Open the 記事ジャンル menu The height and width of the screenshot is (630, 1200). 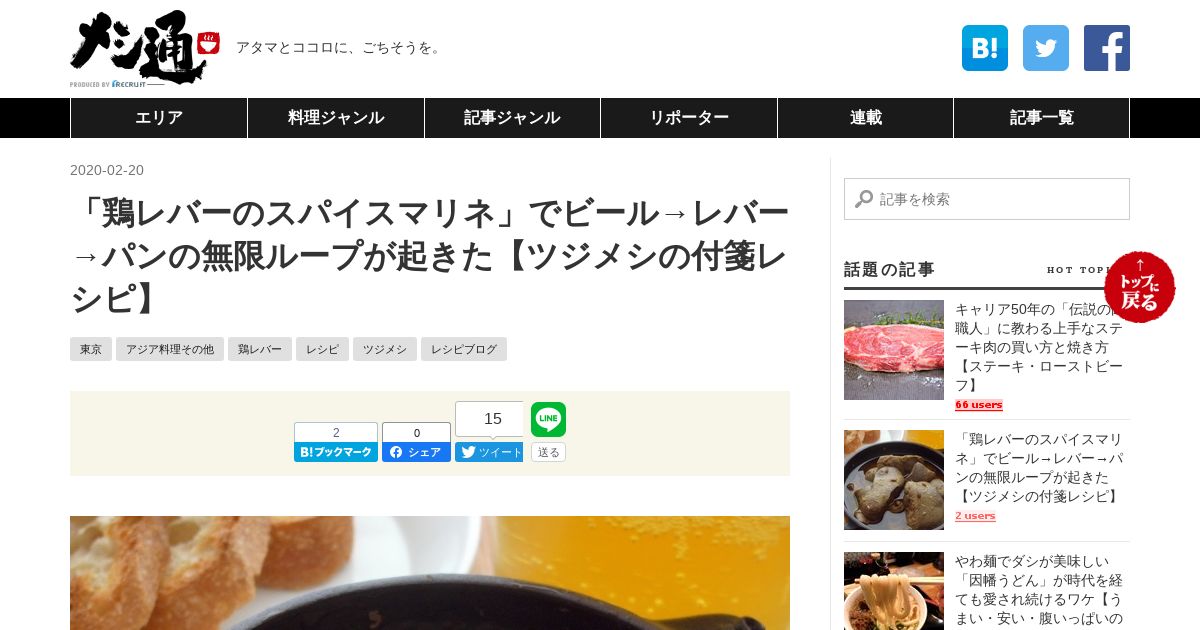click(x=512, y=118)
